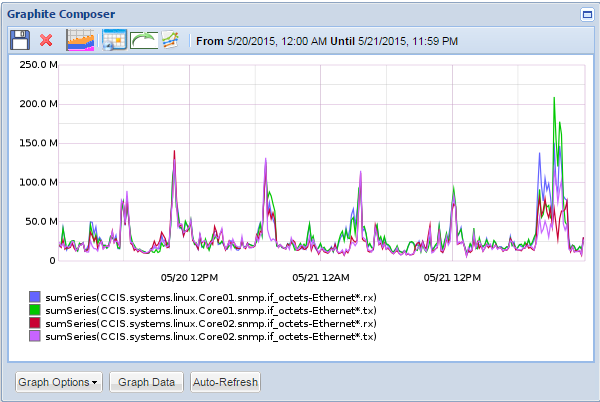Click the 05/21 12AM x-axis label
This screenshot has width=600, height=402.
click(x=321, y=276)
